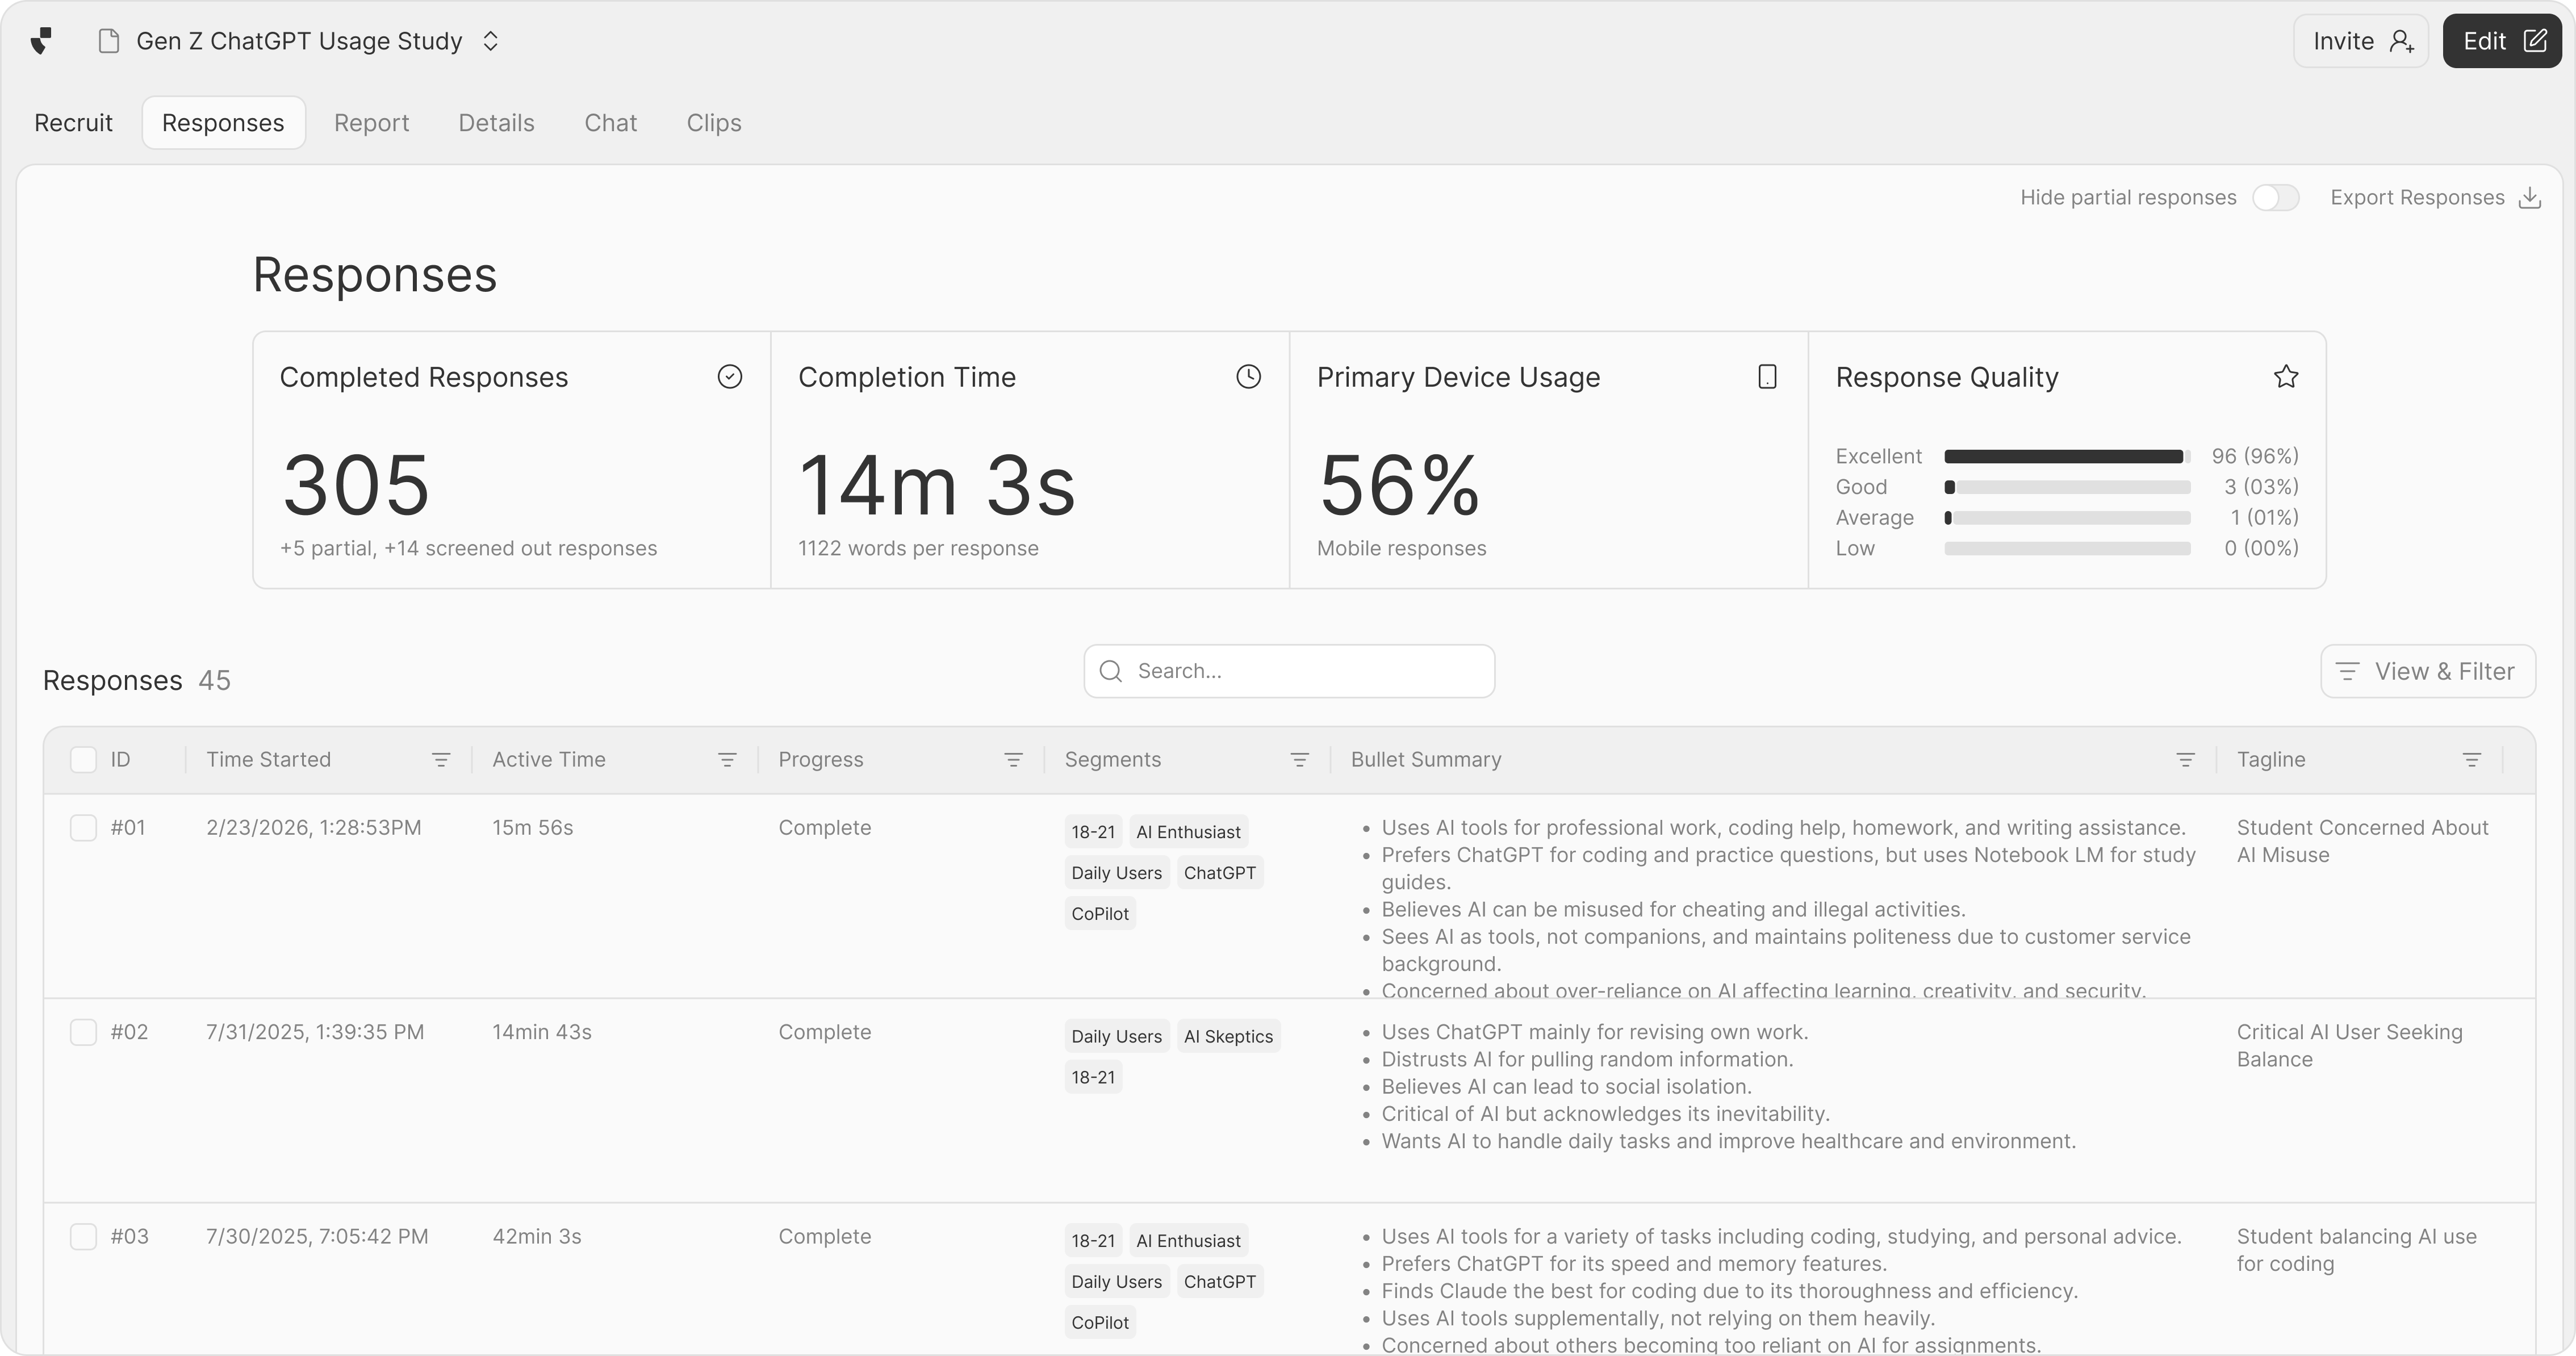The width and height of the screenshot is (2576, 1356).
Task: Switch to the Report tab
Action: 371,123
